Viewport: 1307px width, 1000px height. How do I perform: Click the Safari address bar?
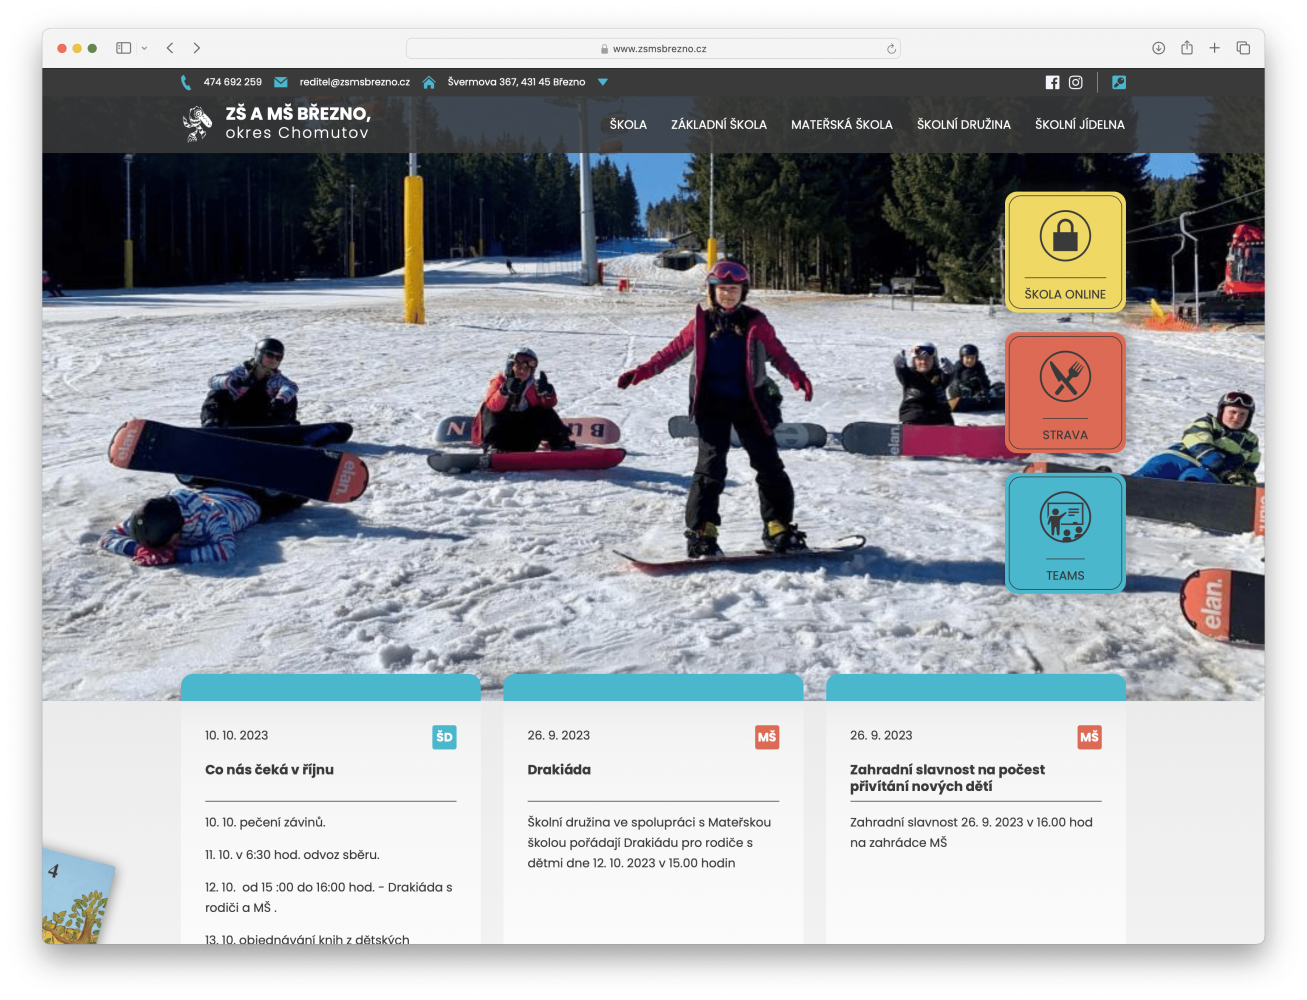653,49
